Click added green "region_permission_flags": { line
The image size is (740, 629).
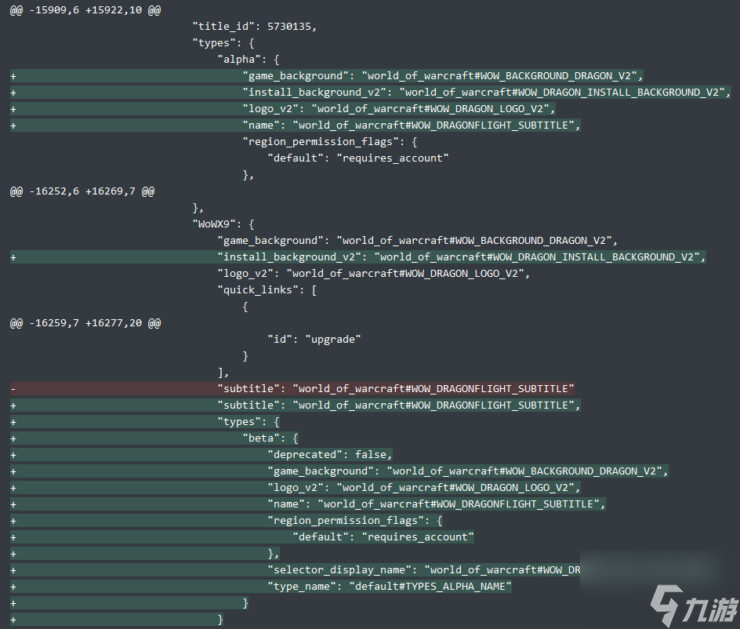pos(227,521)
